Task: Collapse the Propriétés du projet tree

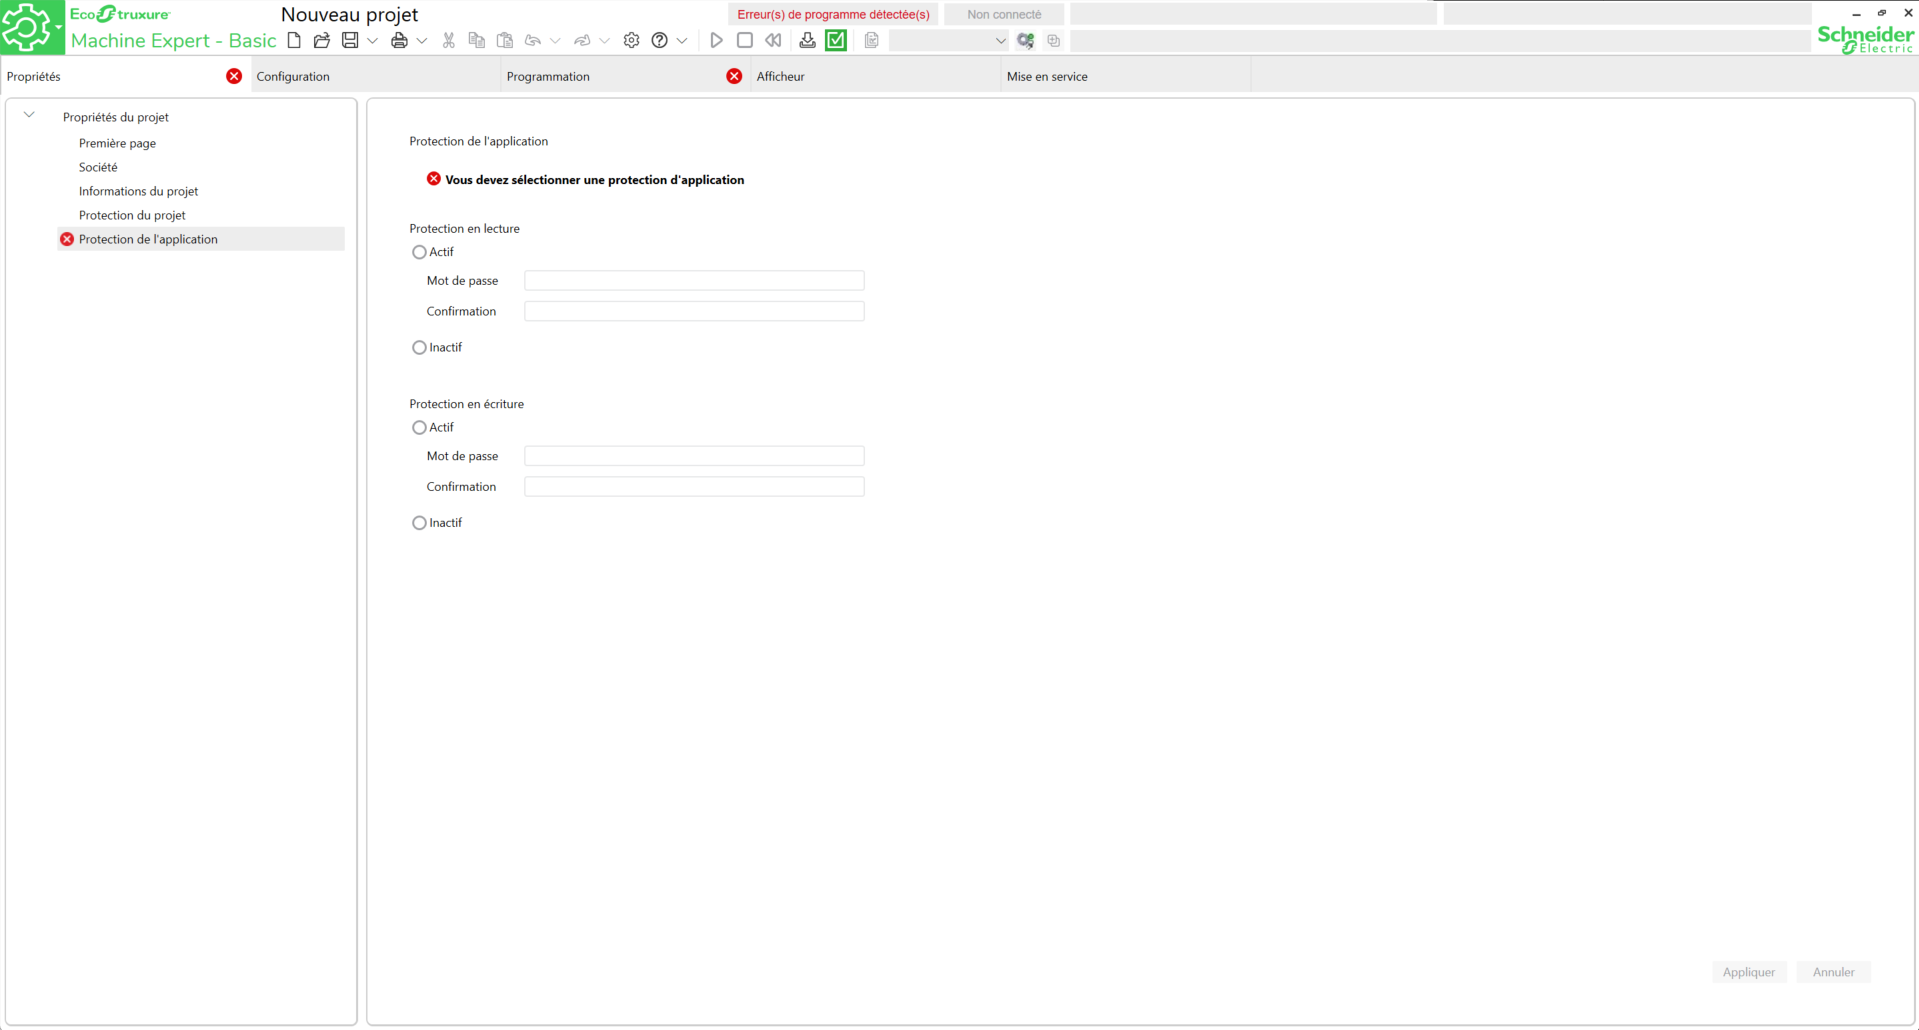Action: click(30, 116)
